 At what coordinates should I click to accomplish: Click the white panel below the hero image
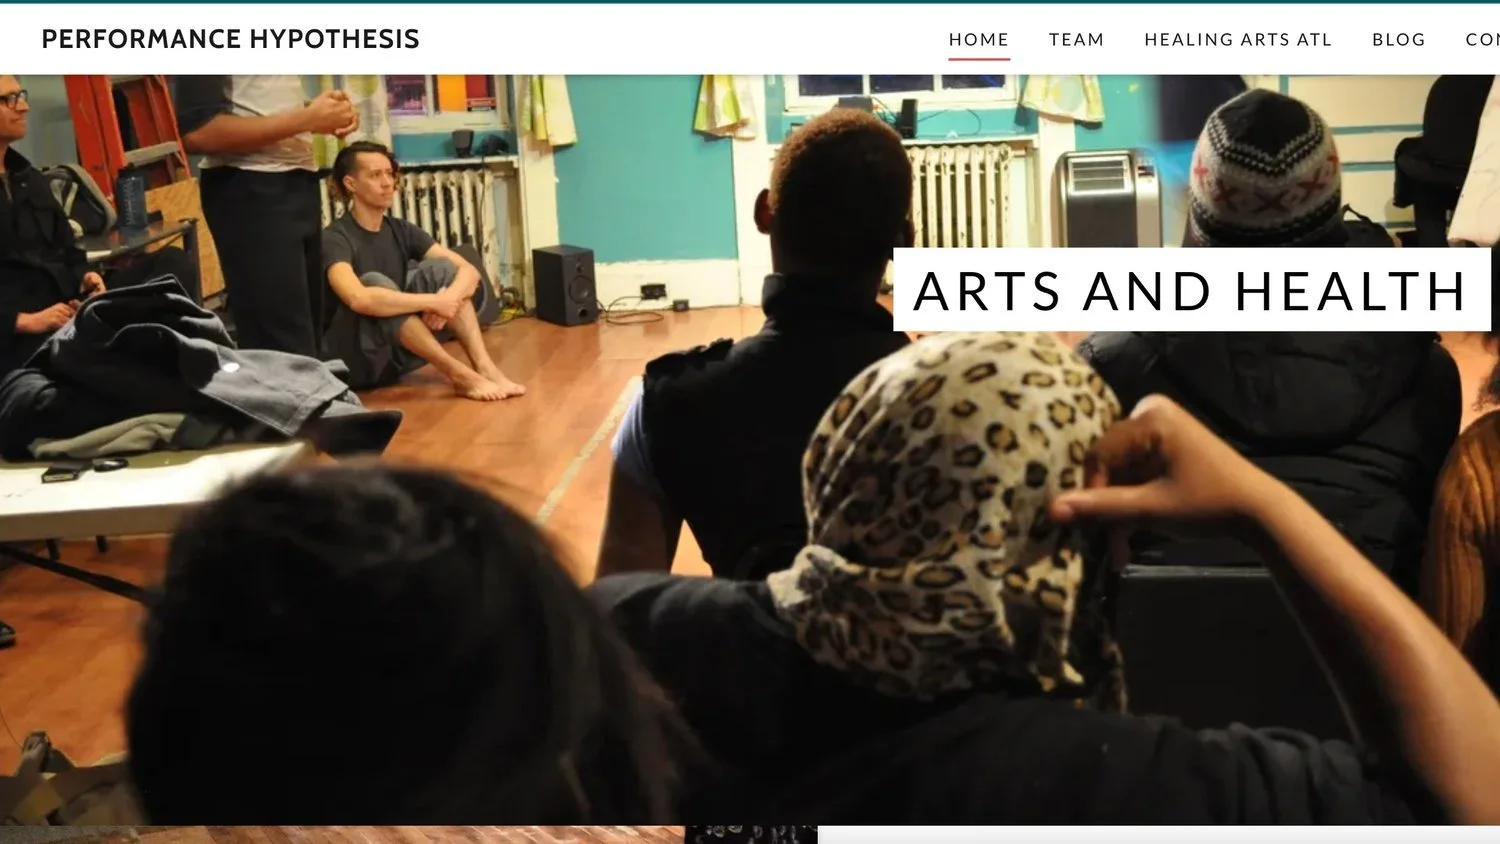(x=1158, y=835)
